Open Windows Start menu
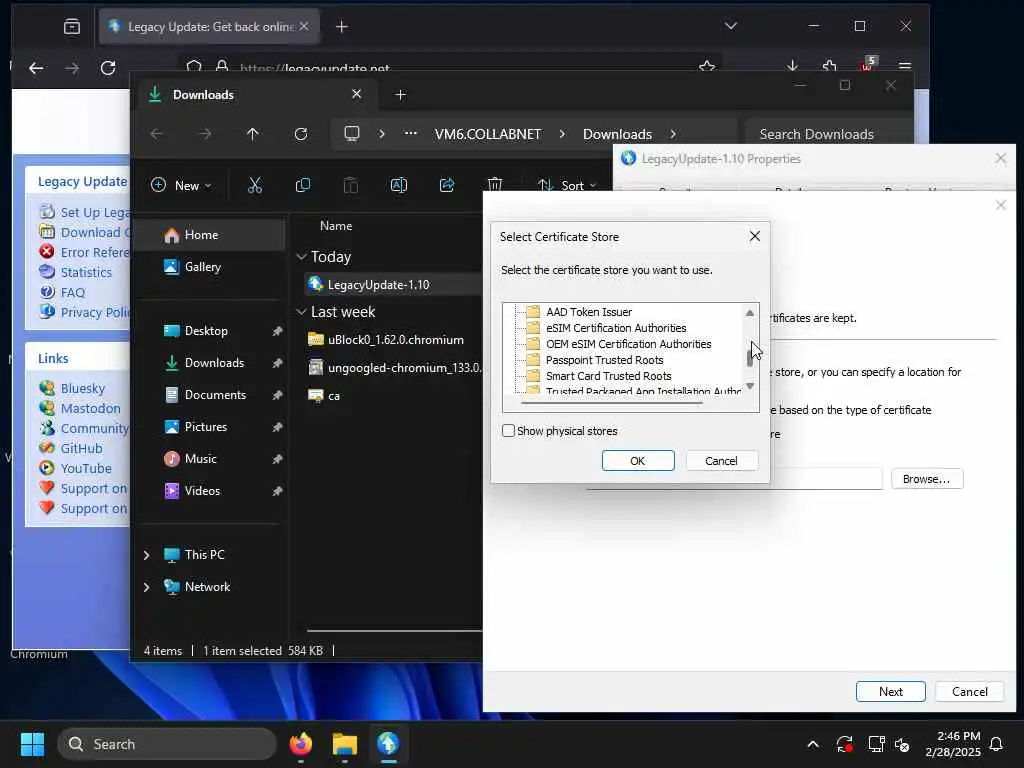Image resolution: width=1024 pixels, height=768 pixels. tap(32, 744)
